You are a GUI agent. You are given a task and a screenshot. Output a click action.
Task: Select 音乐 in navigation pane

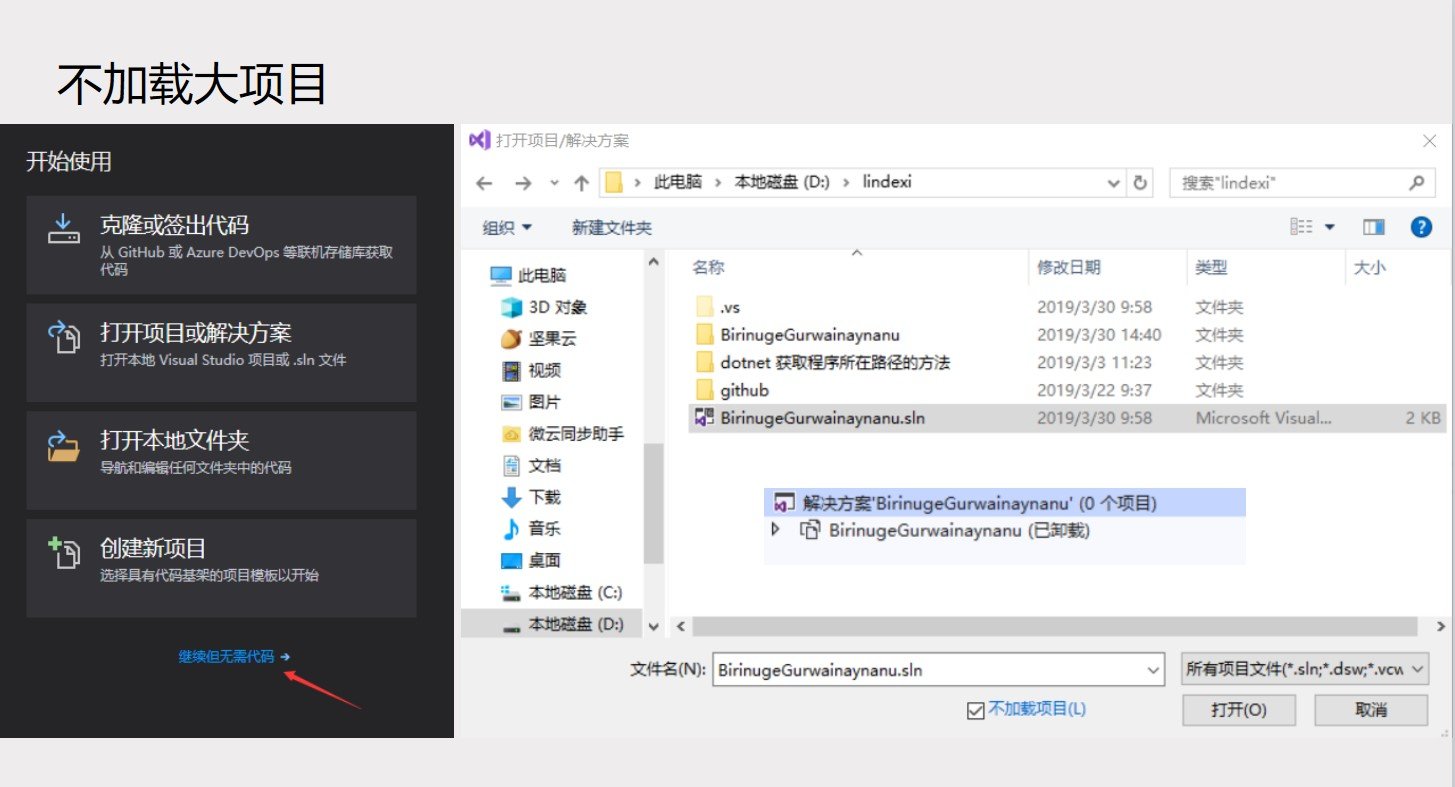click(531, 528)
